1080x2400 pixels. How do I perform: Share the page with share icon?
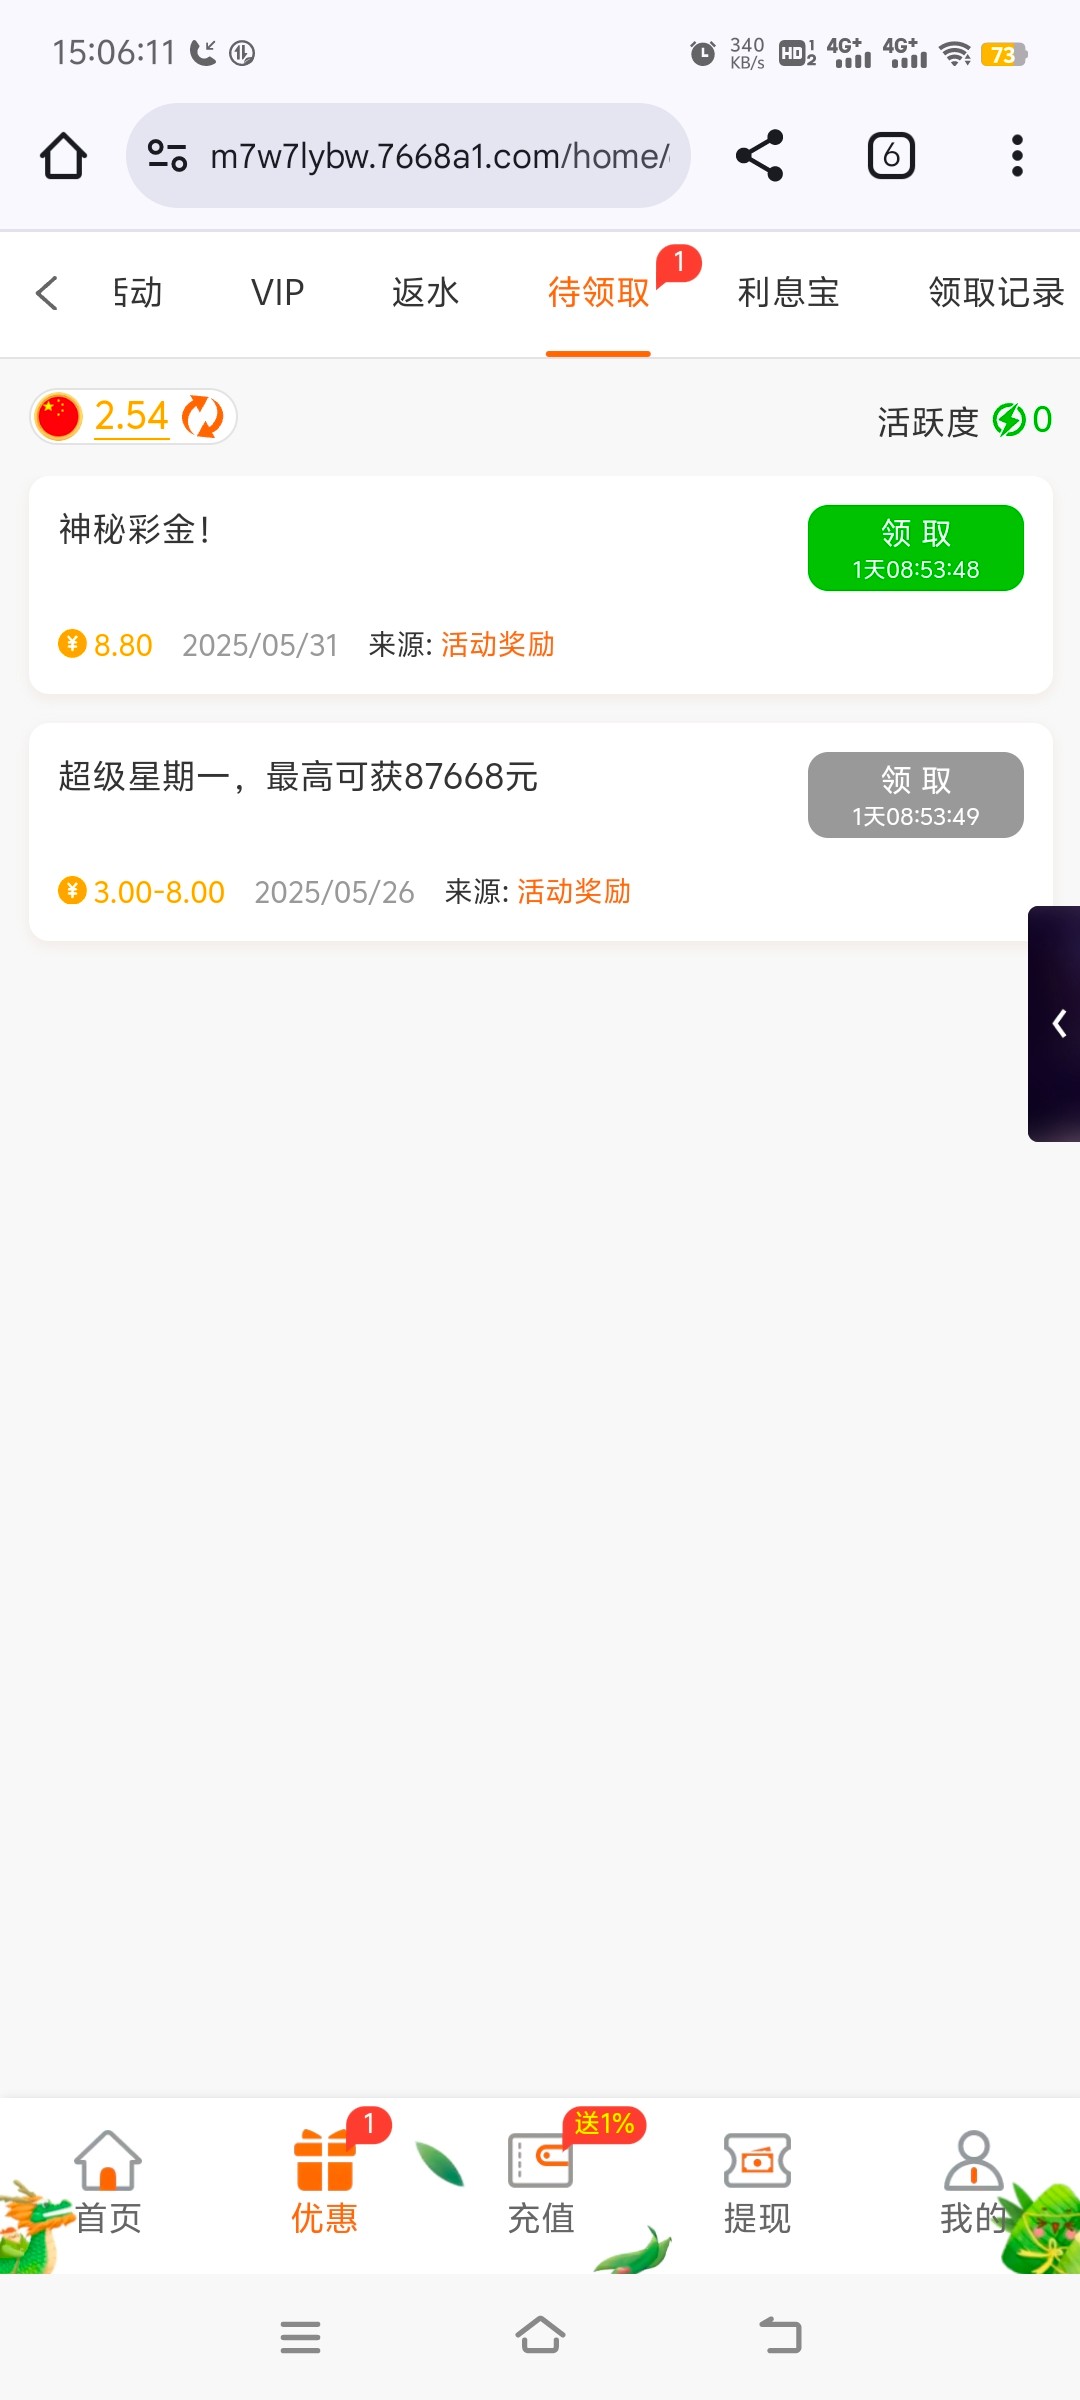pyautogui.click(x=759, y=156)
